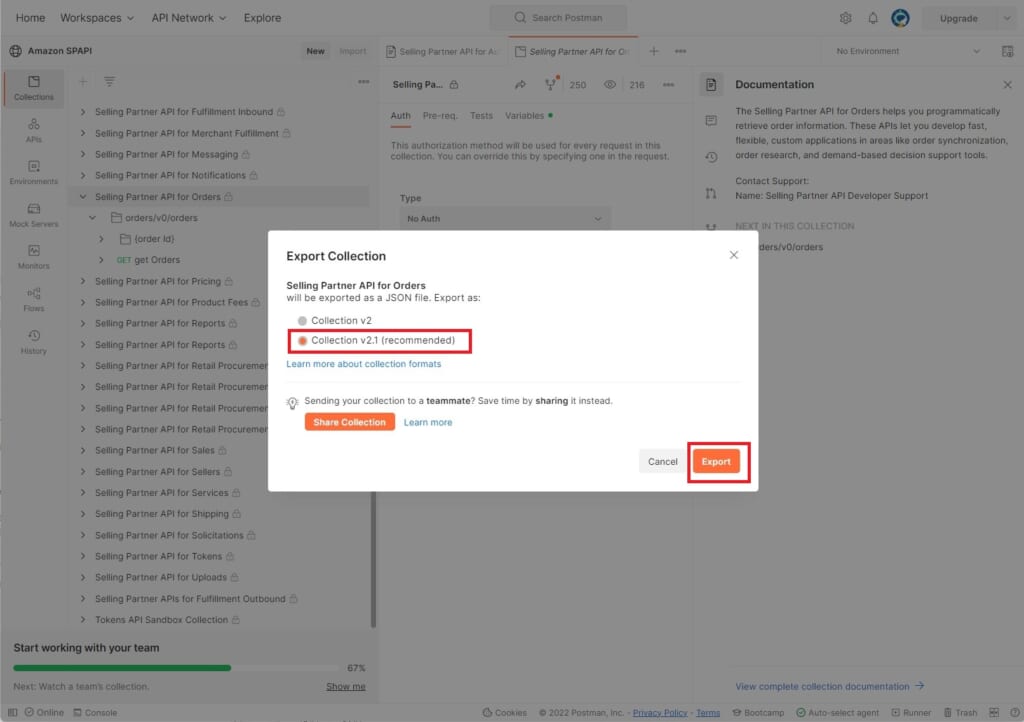Switch to the Pre-req. tab
Image resolution: width=1024 pixels, height=722 pixels.
[x=440, y=116]
